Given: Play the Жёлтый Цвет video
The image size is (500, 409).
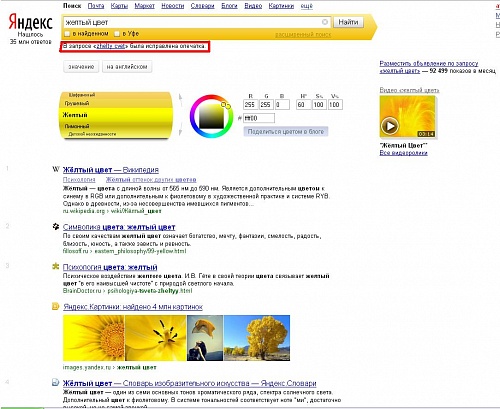Looking at the screenshot, I should (389, 126).
